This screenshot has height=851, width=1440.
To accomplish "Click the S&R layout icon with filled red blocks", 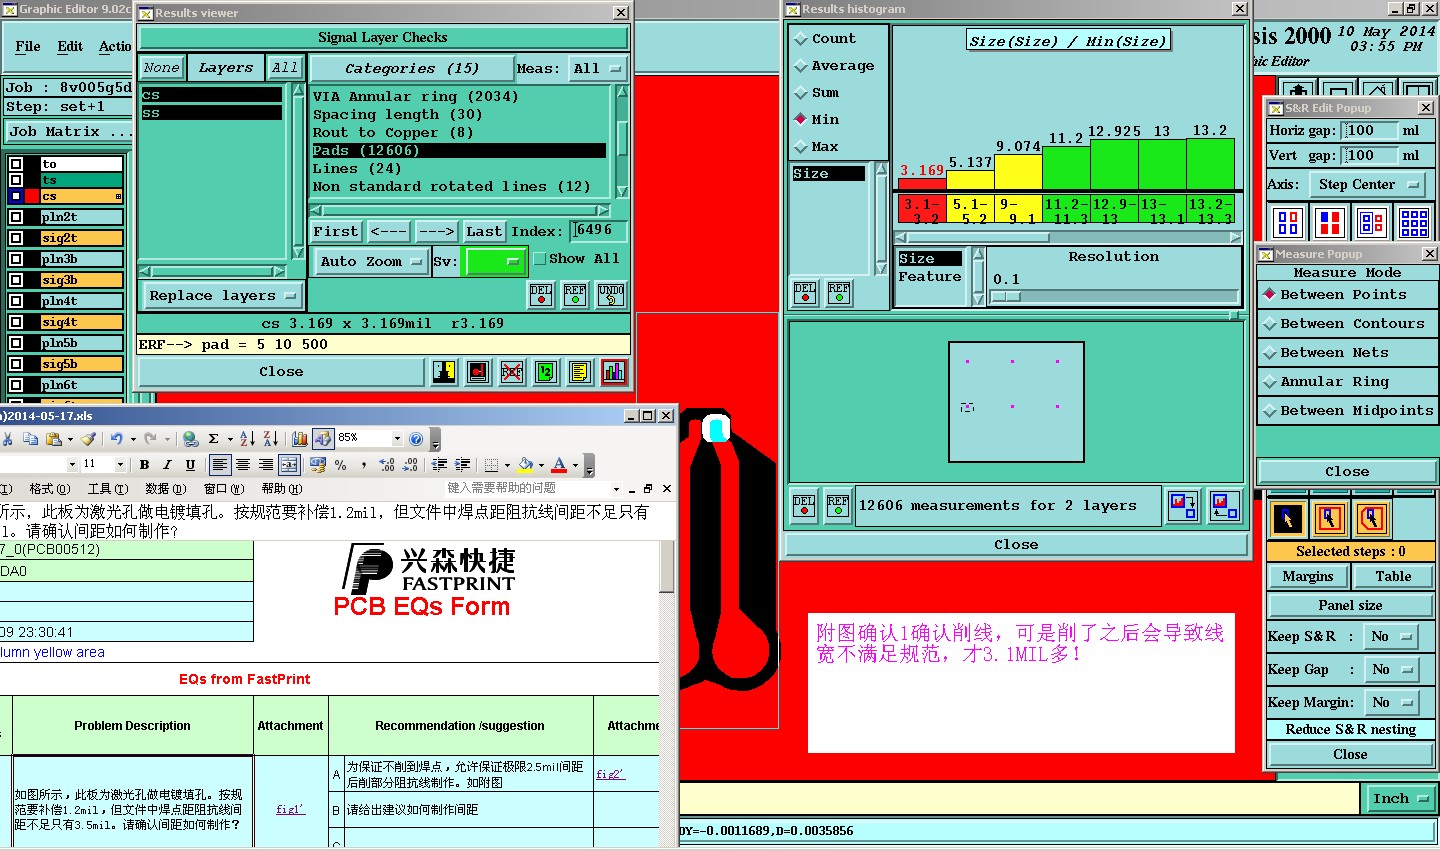I will coord(1330,222).
